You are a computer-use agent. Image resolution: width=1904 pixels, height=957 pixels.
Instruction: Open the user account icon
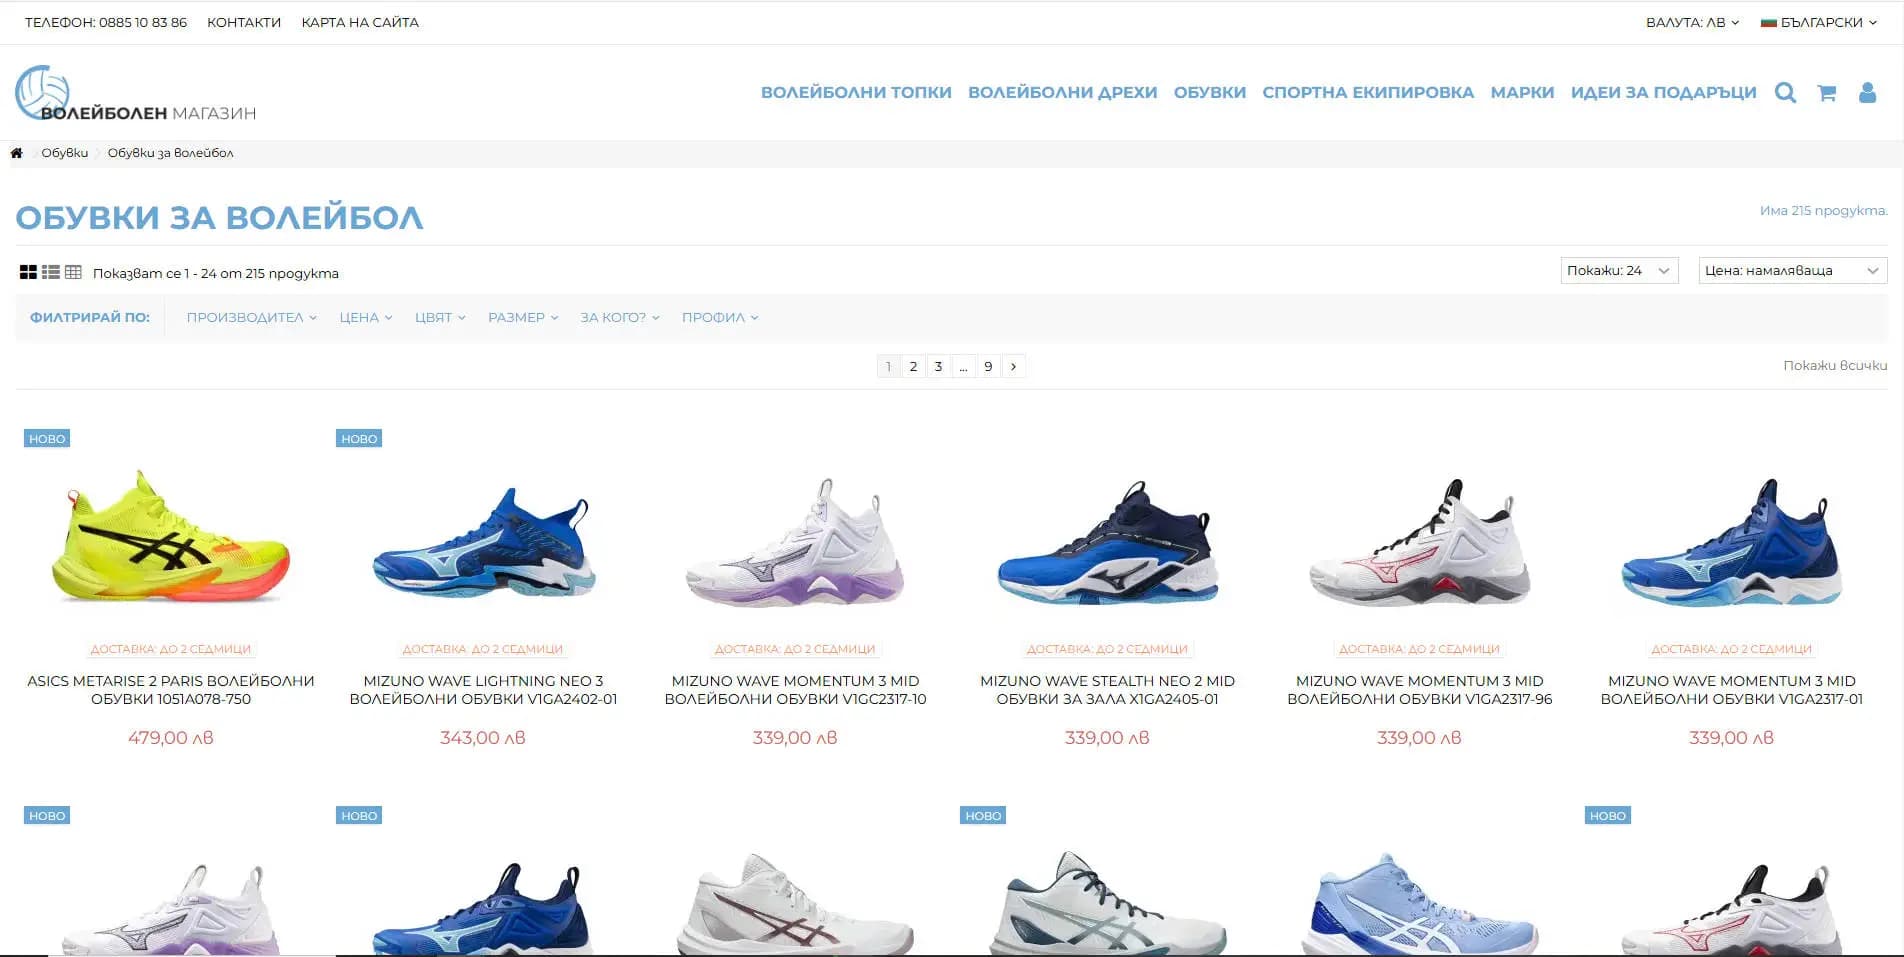(1867, 93)
